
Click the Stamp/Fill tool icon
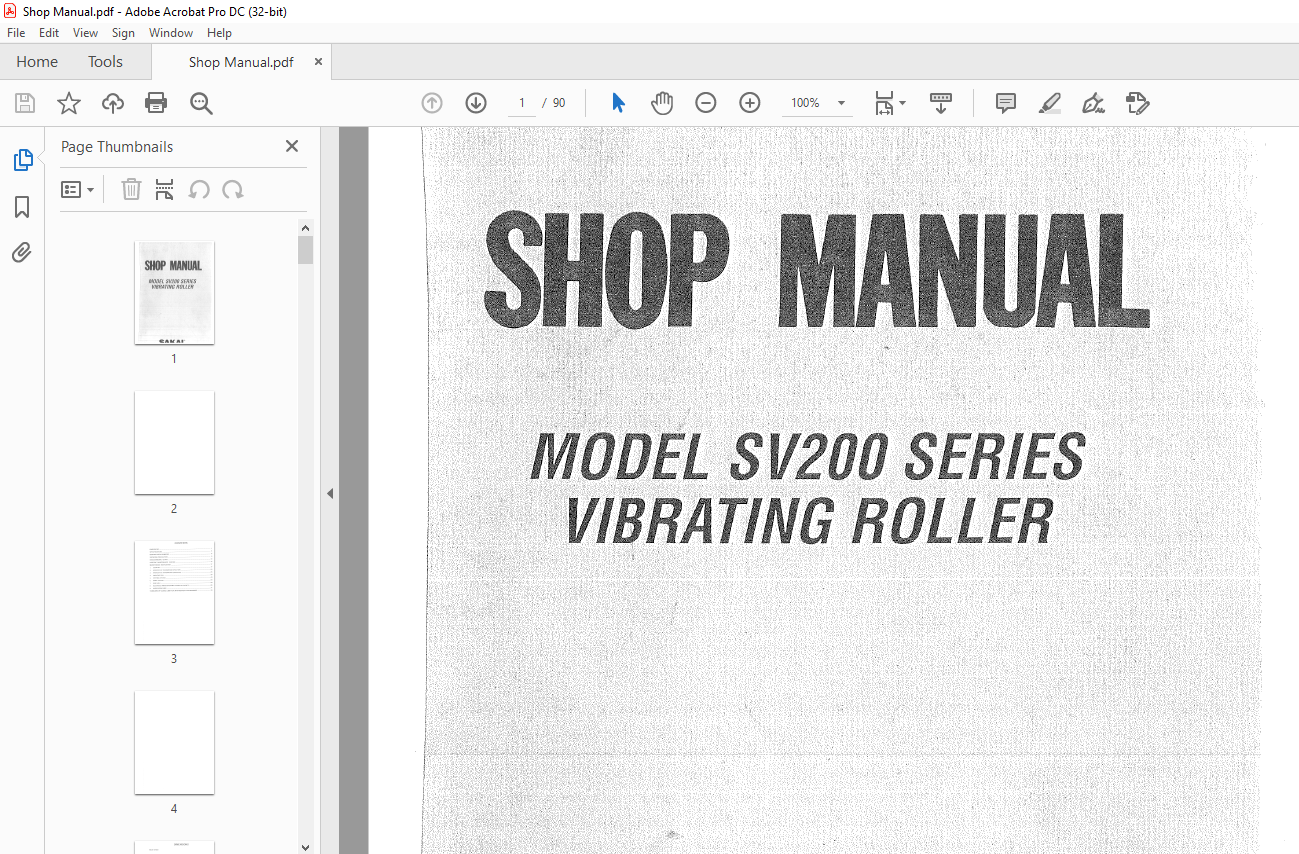pos(1137,103)
